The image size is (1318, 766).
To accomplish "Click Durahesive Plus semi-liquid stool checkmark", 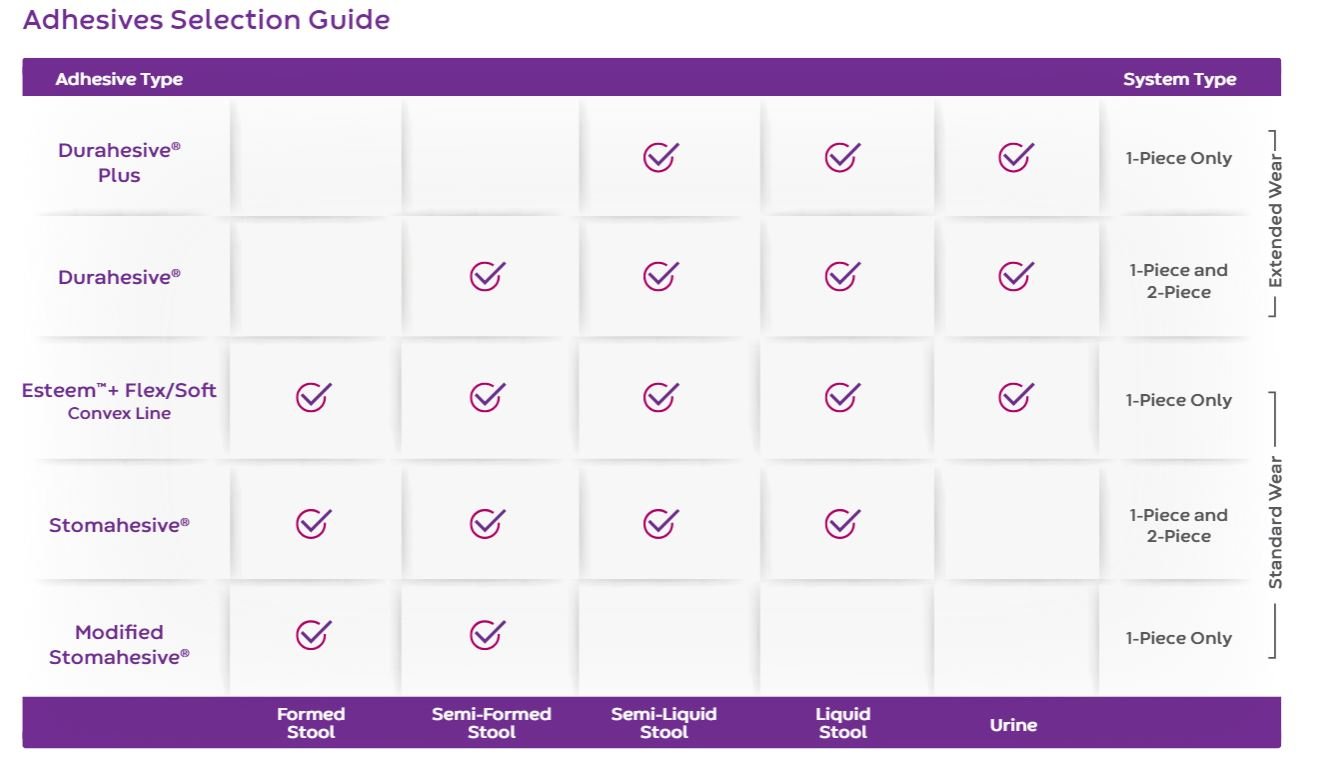I will 660,157.
